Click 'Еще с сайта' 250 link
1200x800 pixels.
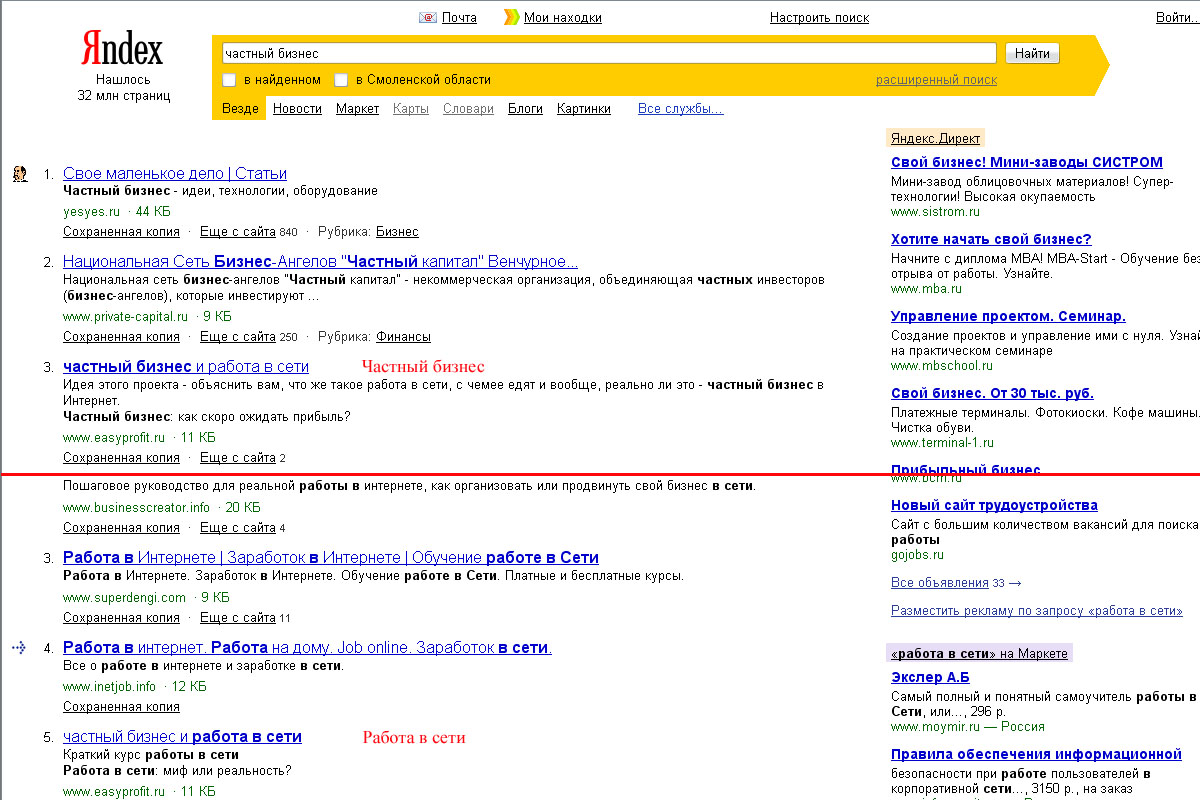pos(238,336)
